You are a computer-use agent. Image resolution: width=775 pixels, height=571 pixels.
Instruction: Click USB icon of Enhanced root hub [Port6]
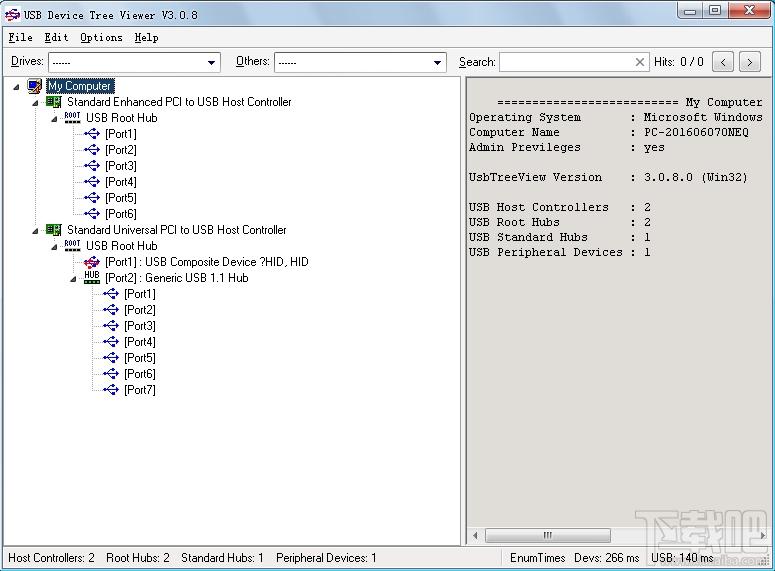tap(91, 214)
